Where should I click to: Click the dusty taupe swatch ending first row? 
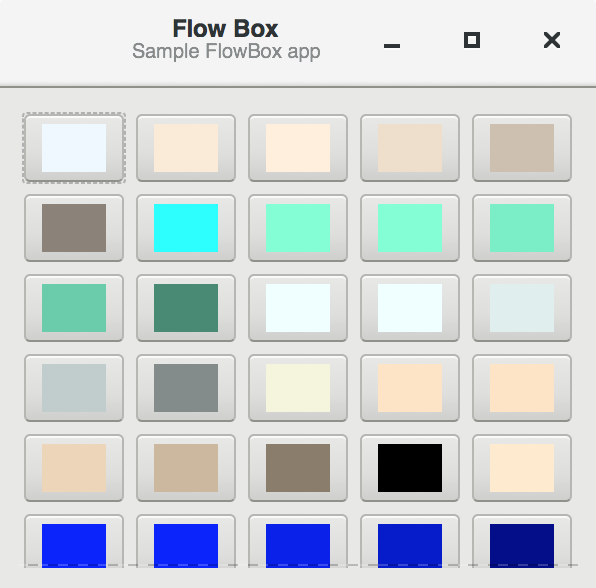point(522,148)
